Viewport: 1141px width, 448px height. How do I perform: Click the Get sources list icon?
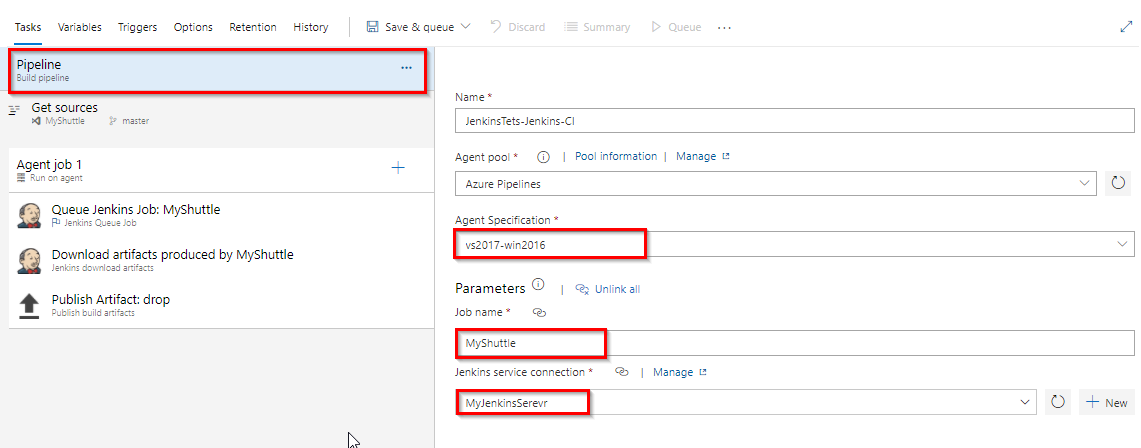(x=14, y=110)
